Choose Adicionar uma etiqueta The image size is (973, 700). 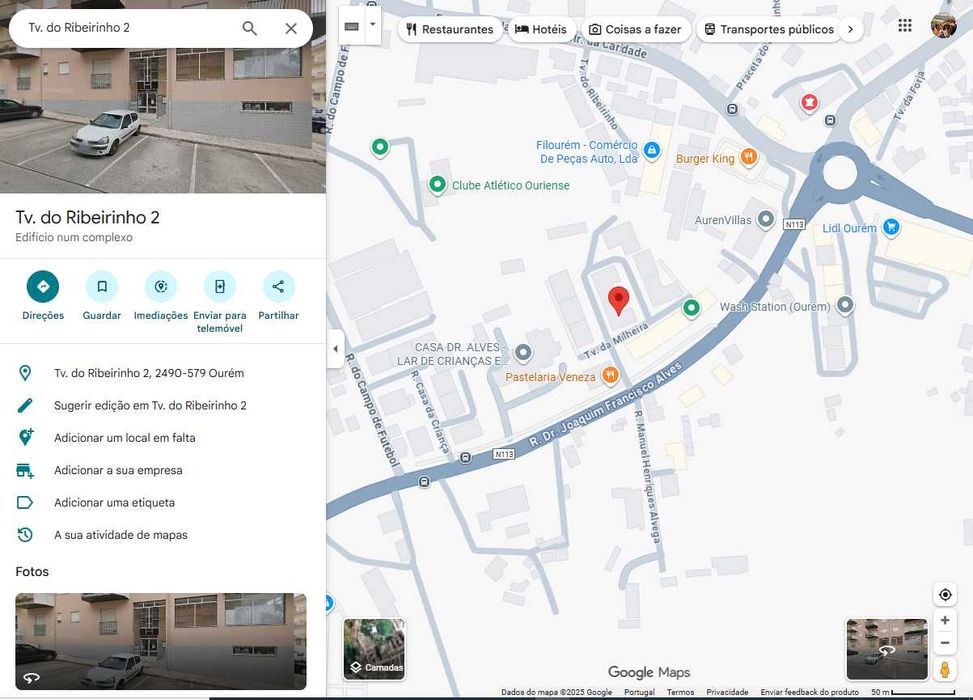(163, 502)
